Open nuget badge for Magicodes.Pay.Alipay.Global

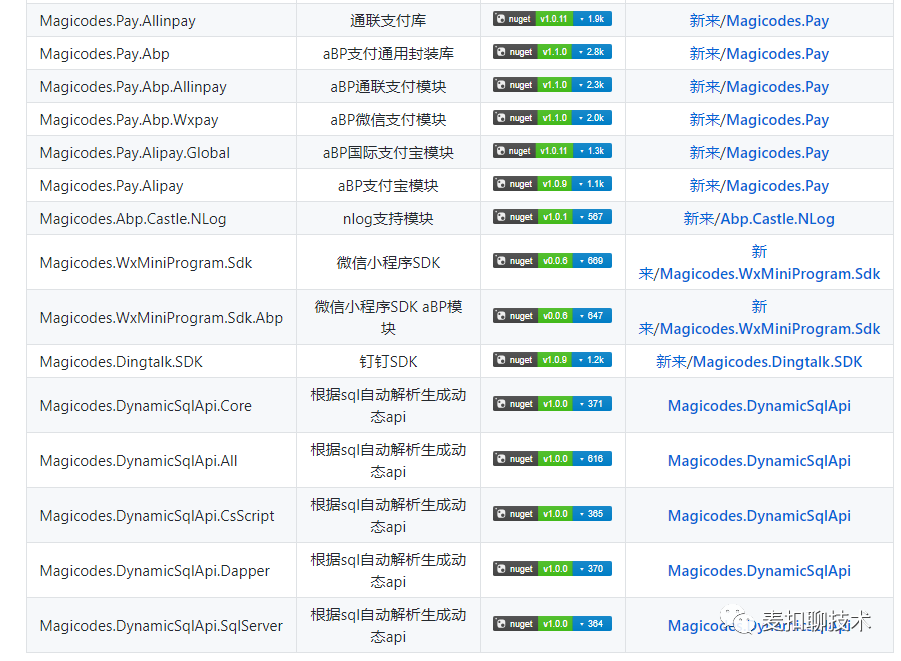pos(552,151)
